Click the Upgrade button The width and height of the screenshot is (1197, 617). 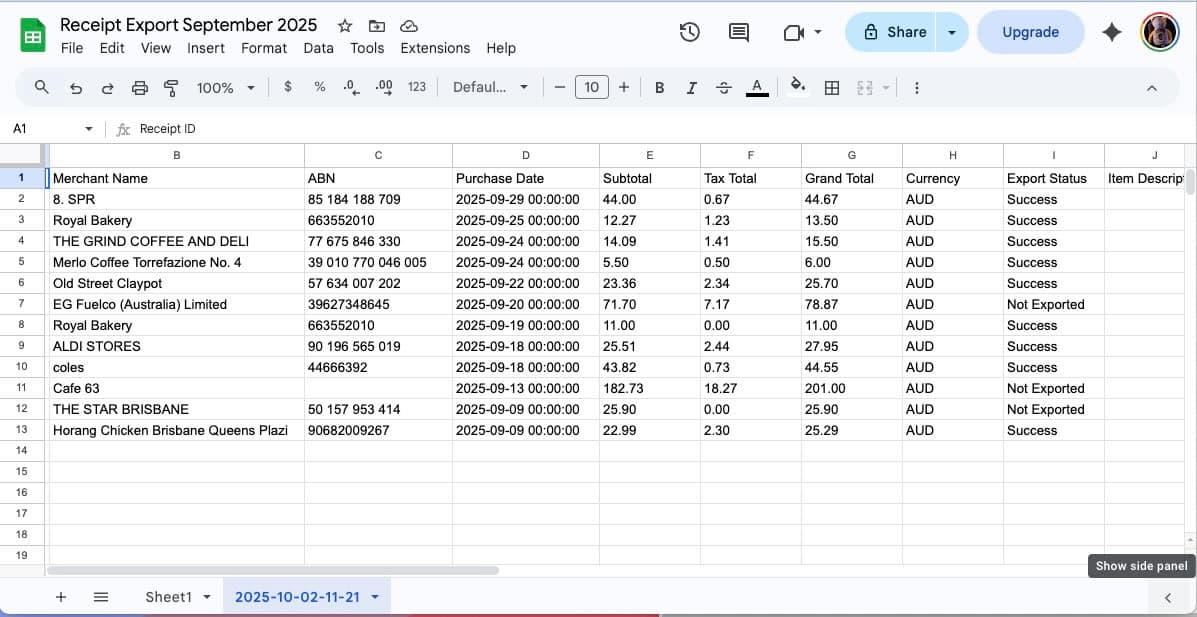pos(1031,31)
